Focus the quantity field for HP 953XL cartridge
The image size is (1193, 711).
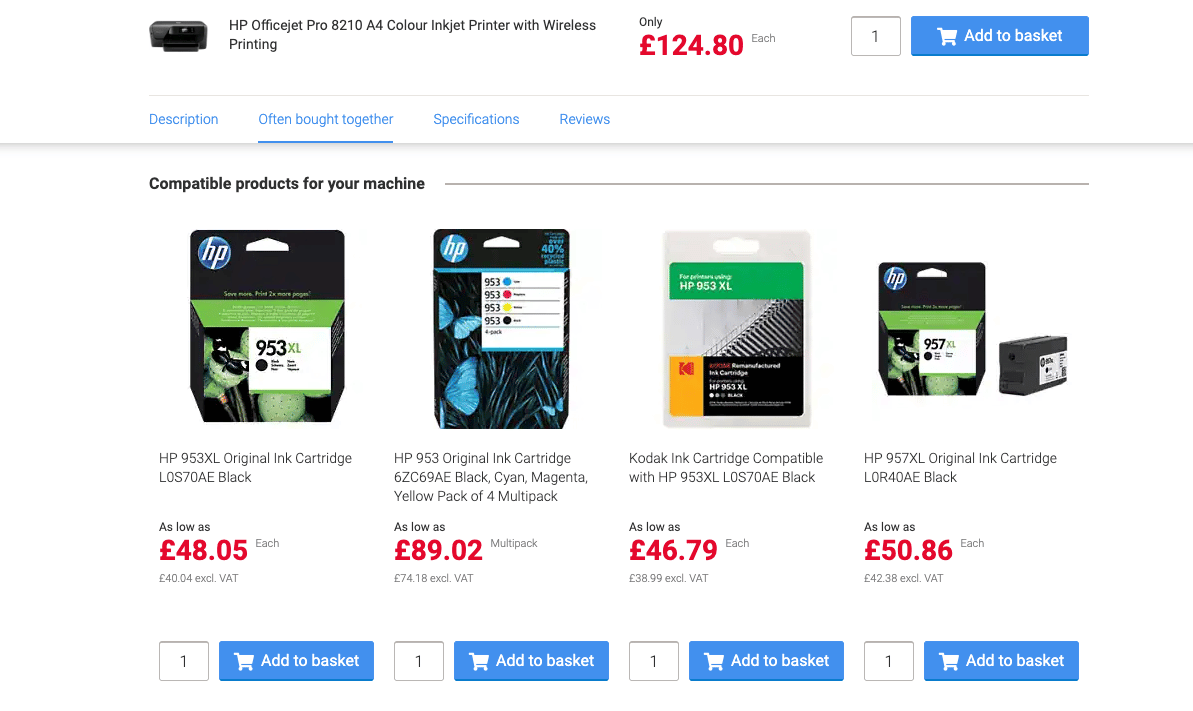click(x=184, y=661)
